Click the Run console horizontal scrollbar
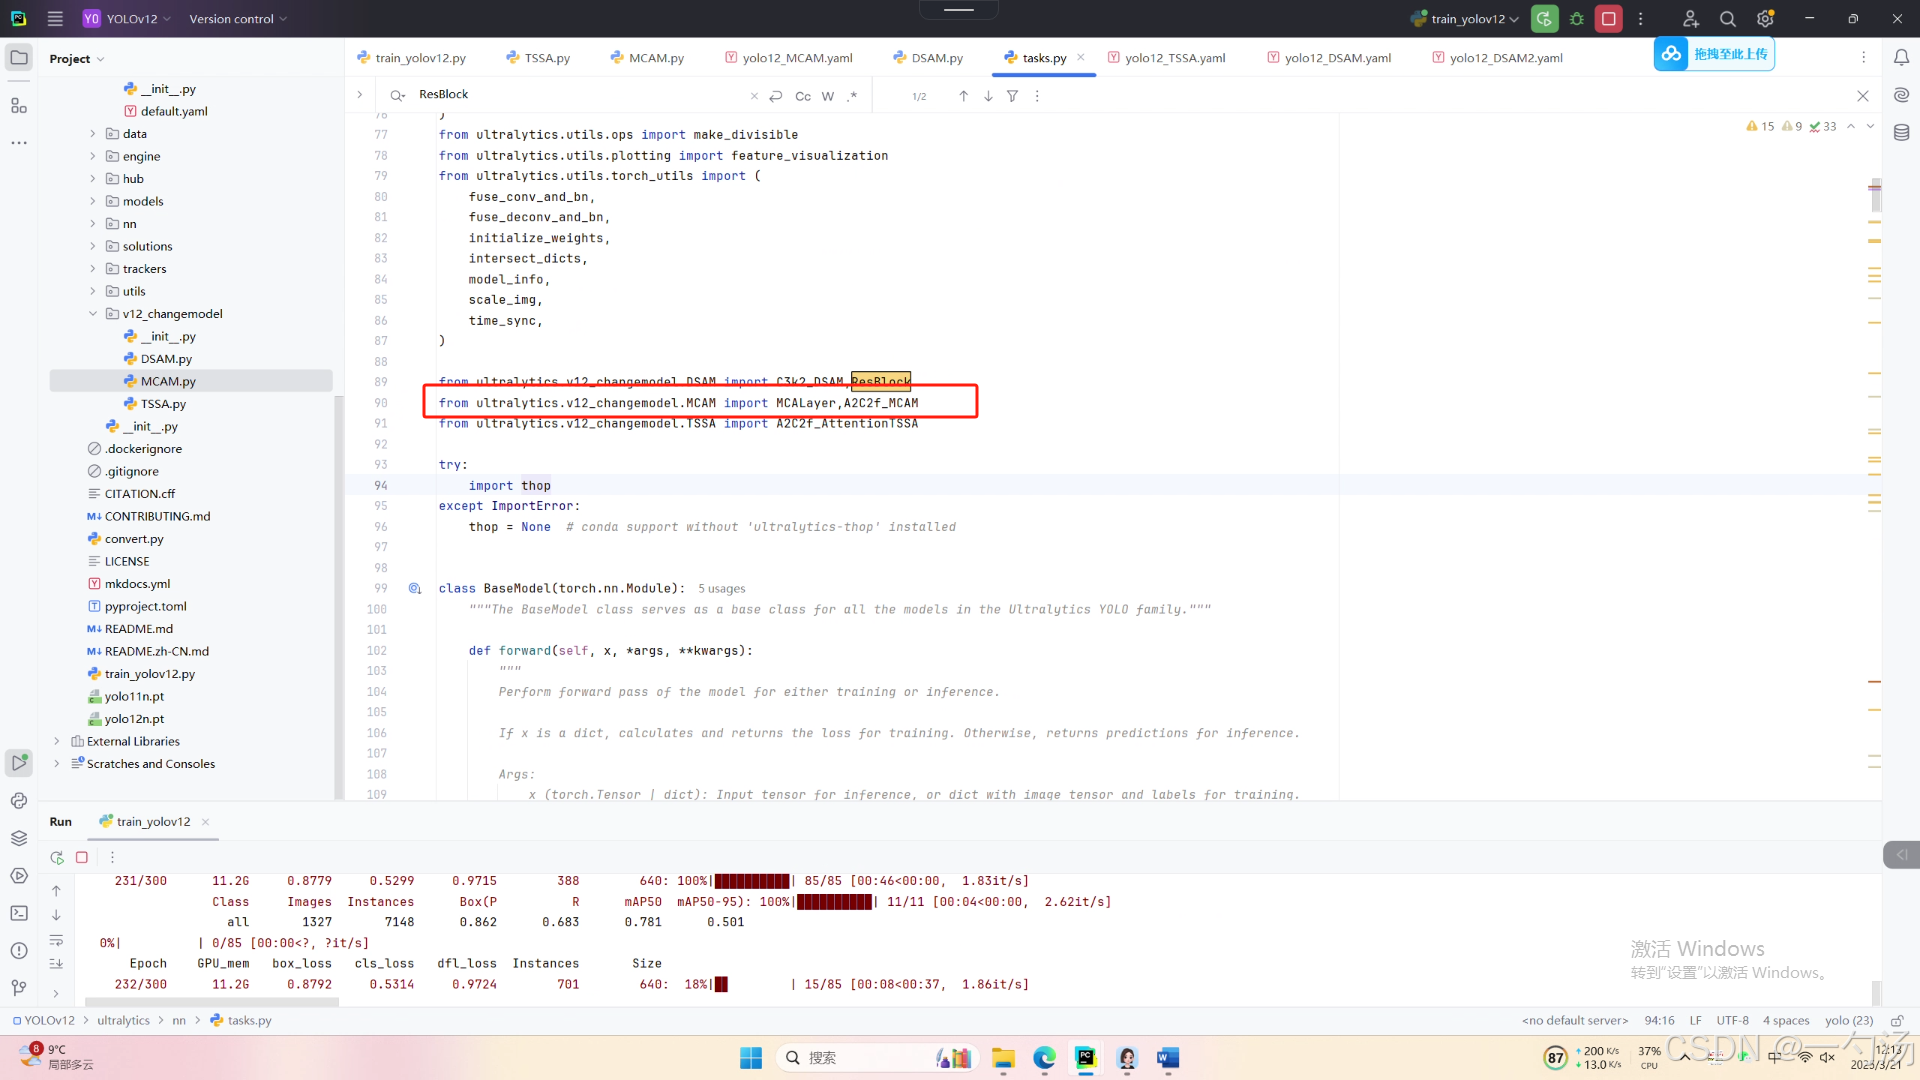Screen dimensions: 1920x1080 click(212, 1001)
